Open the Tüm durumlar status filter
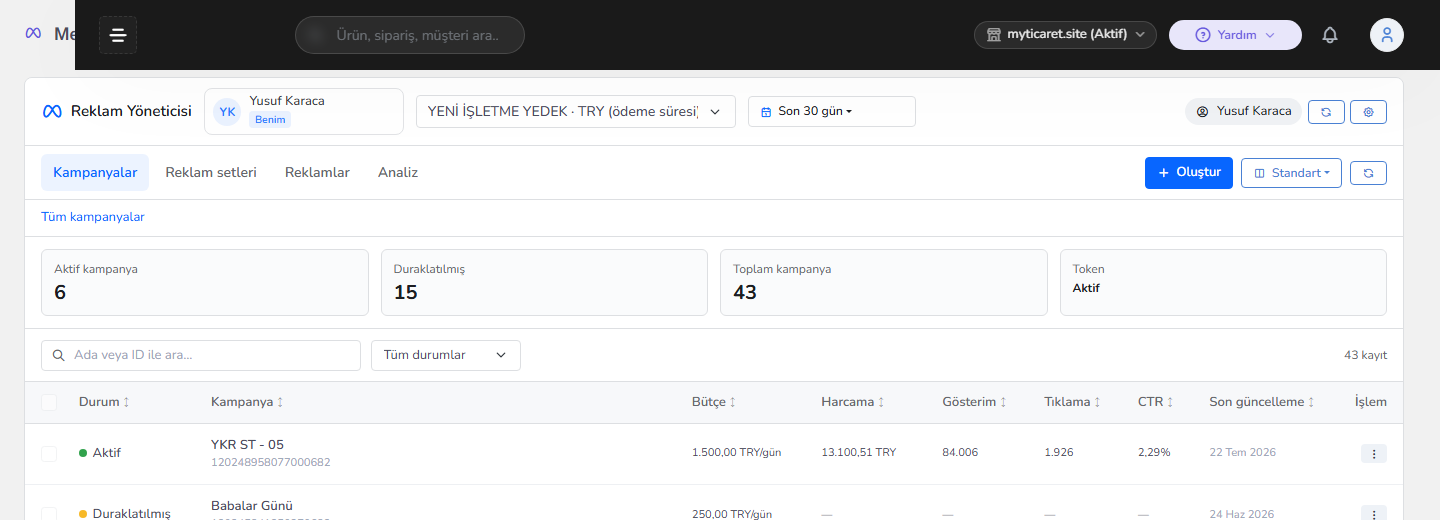Viewport: 1440px width, 520px height. click(446, 355)
